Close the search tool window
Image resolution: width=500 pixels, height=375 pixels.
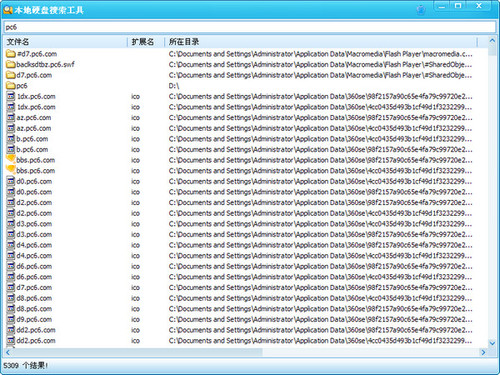(x=479, y=6)
